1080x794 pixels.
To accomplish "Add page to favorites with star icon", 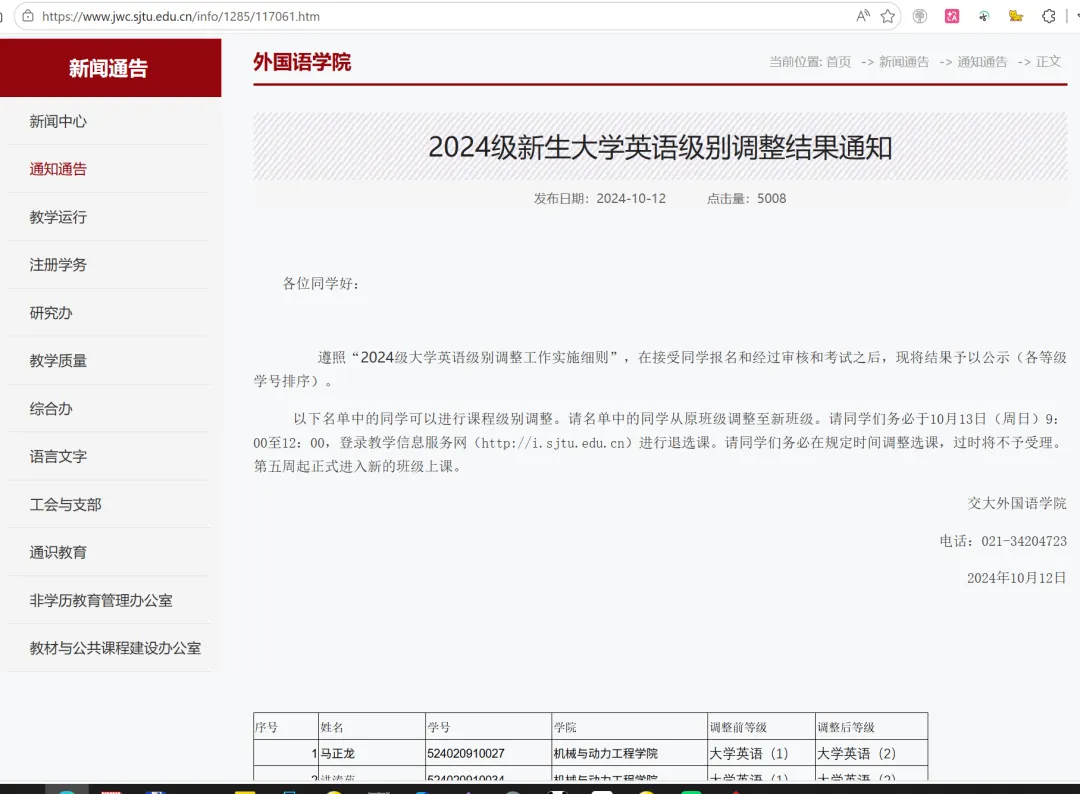I will 888,16.
